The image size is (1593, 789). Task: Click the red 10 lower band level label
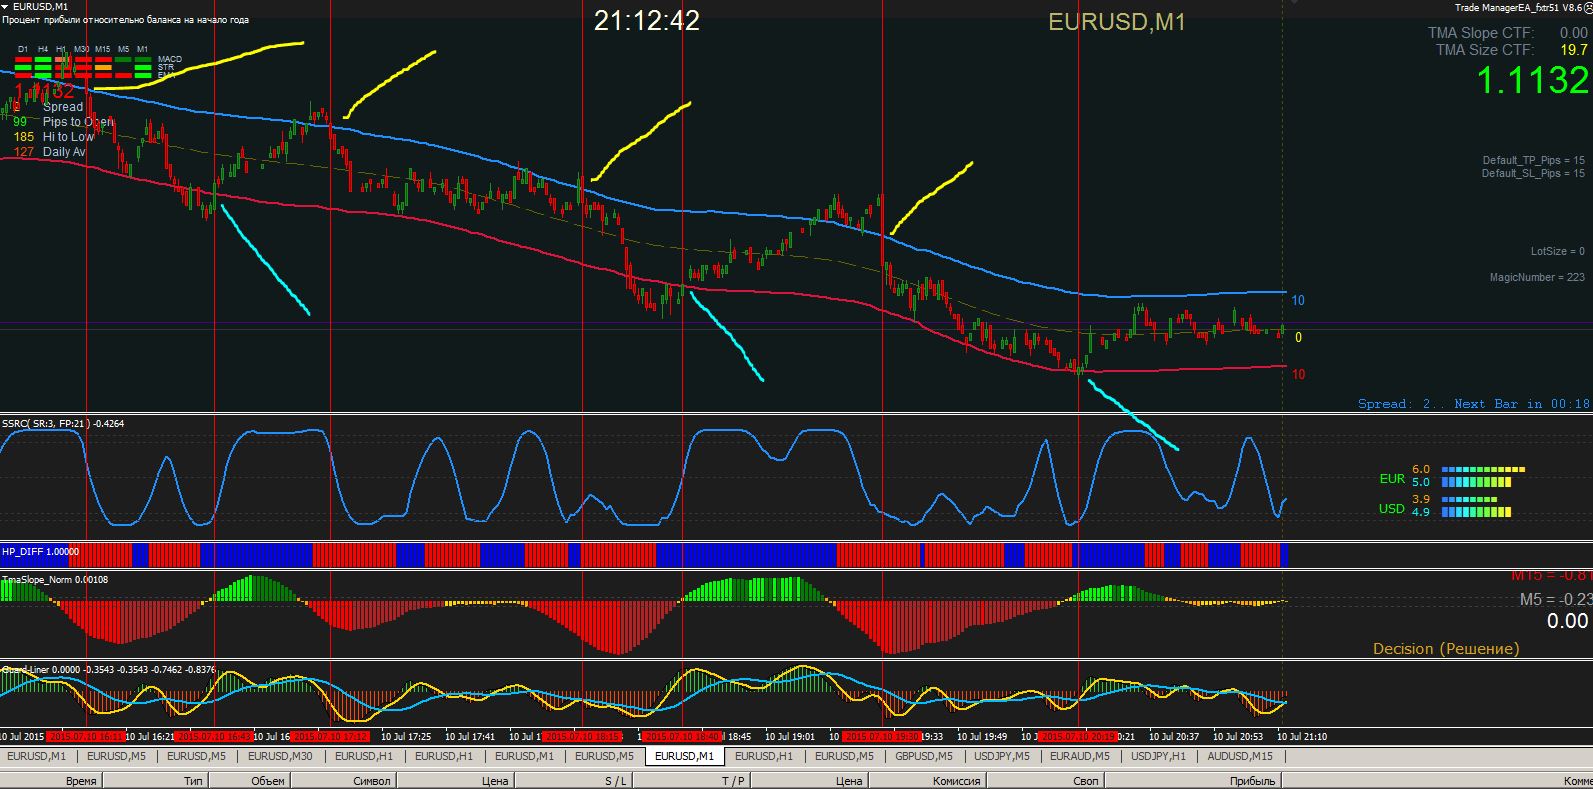click(1298, 374)
